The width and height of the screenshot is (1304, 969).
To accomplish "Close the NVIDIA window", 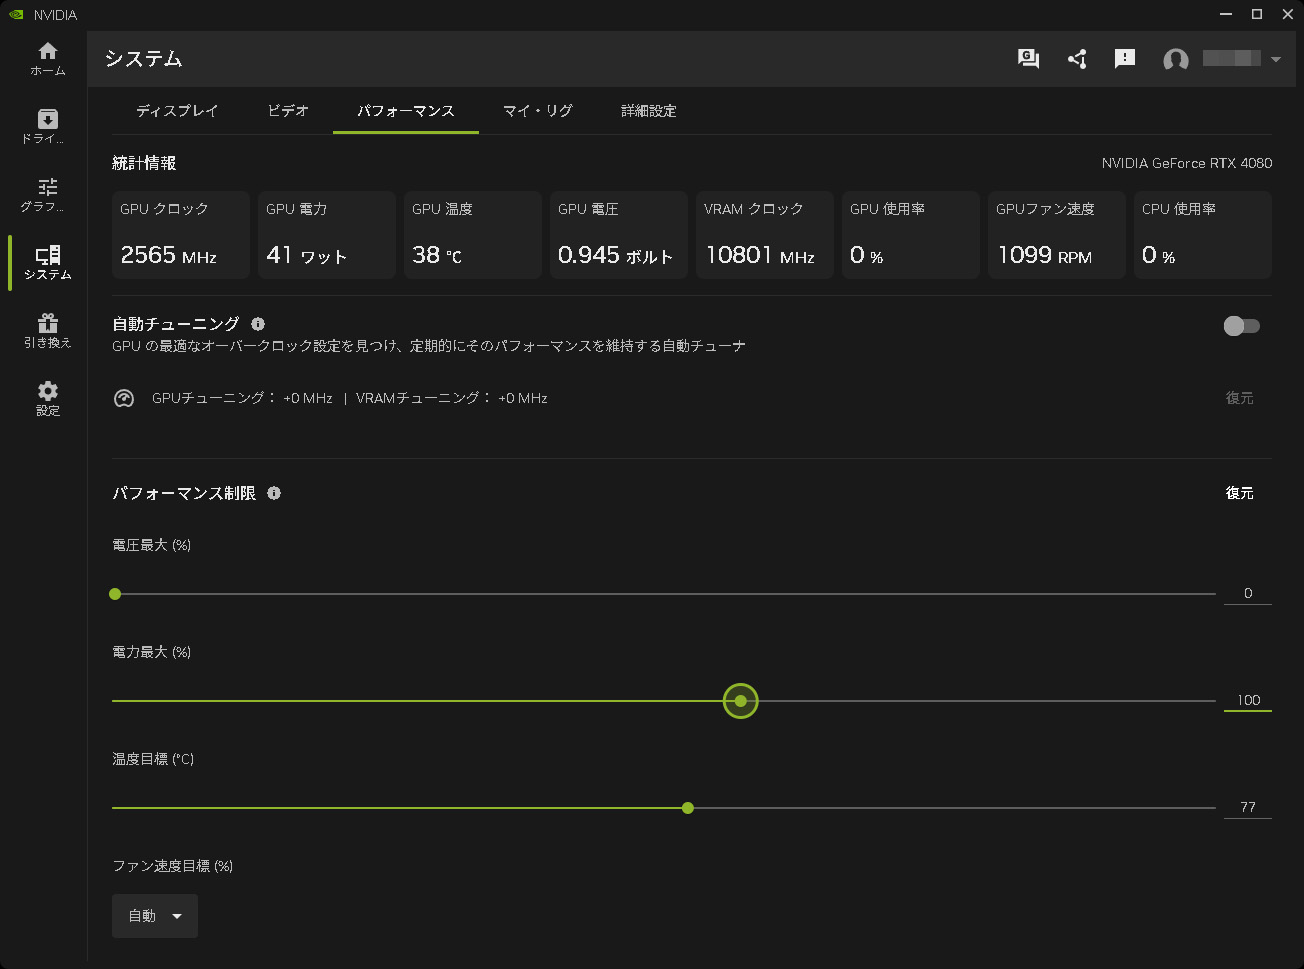I will [1288, 14].
